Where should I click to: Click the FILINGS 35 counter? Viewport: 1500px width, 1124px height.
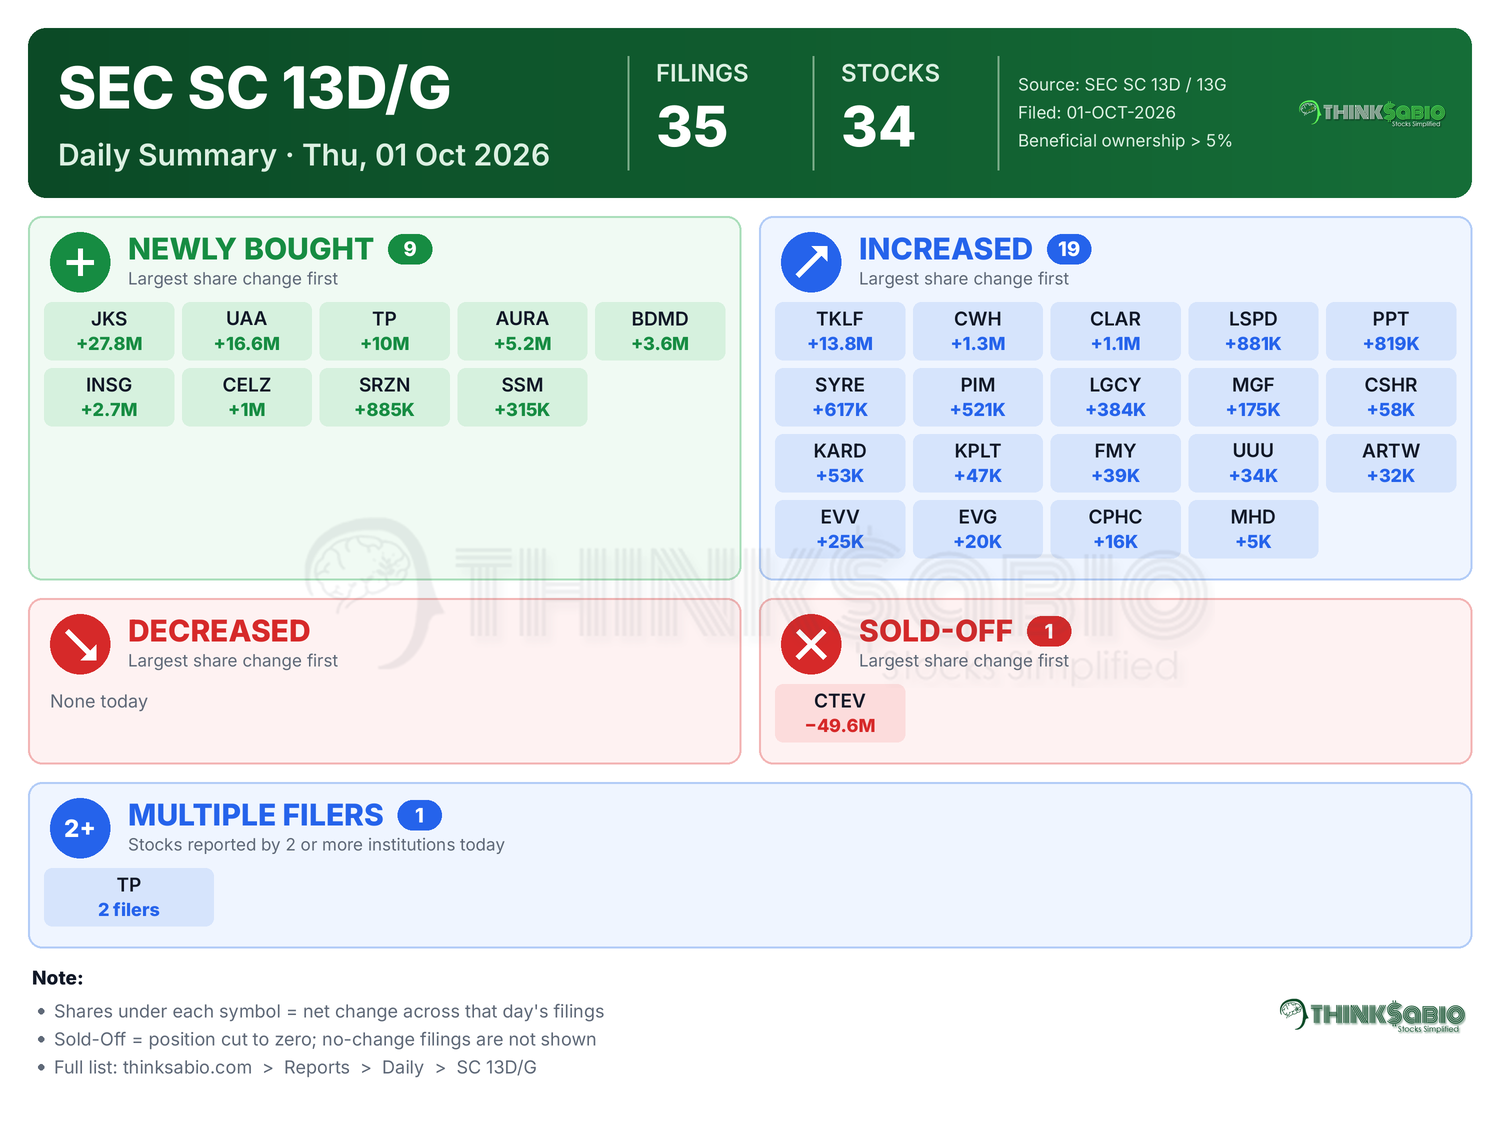tap(702, 108)
